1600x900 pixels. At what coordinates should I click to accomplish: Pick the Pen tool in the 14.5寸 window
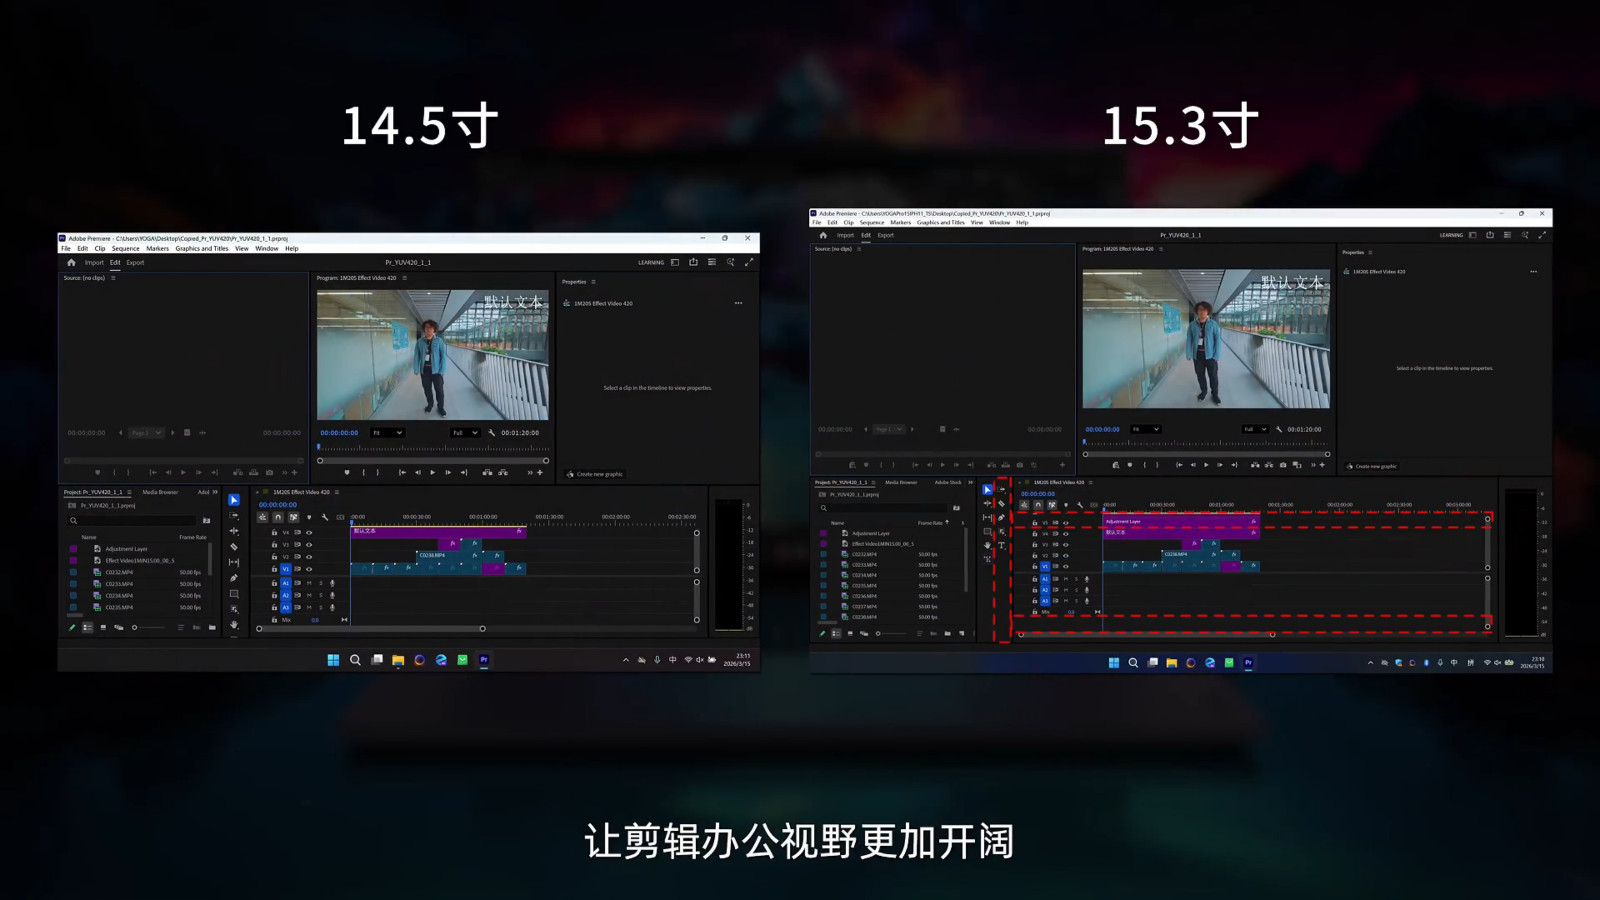[234, 578]
